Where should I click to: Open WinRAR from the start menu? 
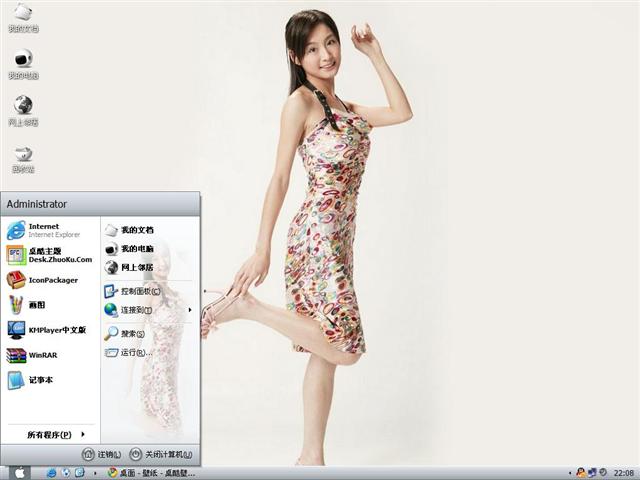coord(32,355)
